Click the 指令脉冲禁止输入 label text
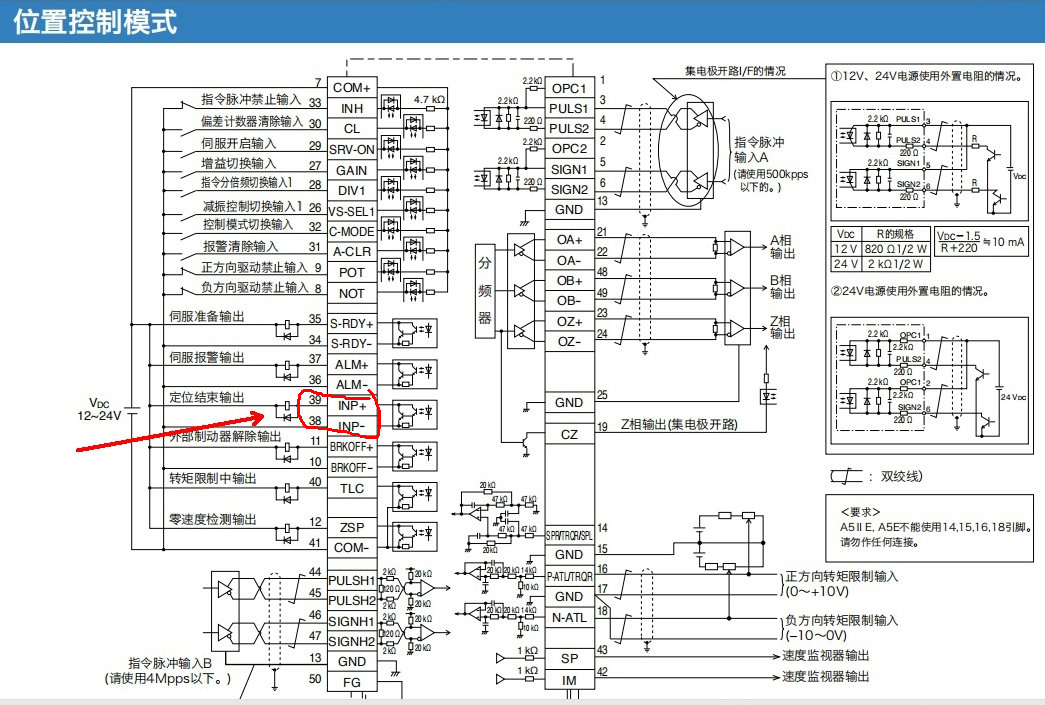Image resolution: width=1045 pixels, height=705 pixels. coord(250,100)
